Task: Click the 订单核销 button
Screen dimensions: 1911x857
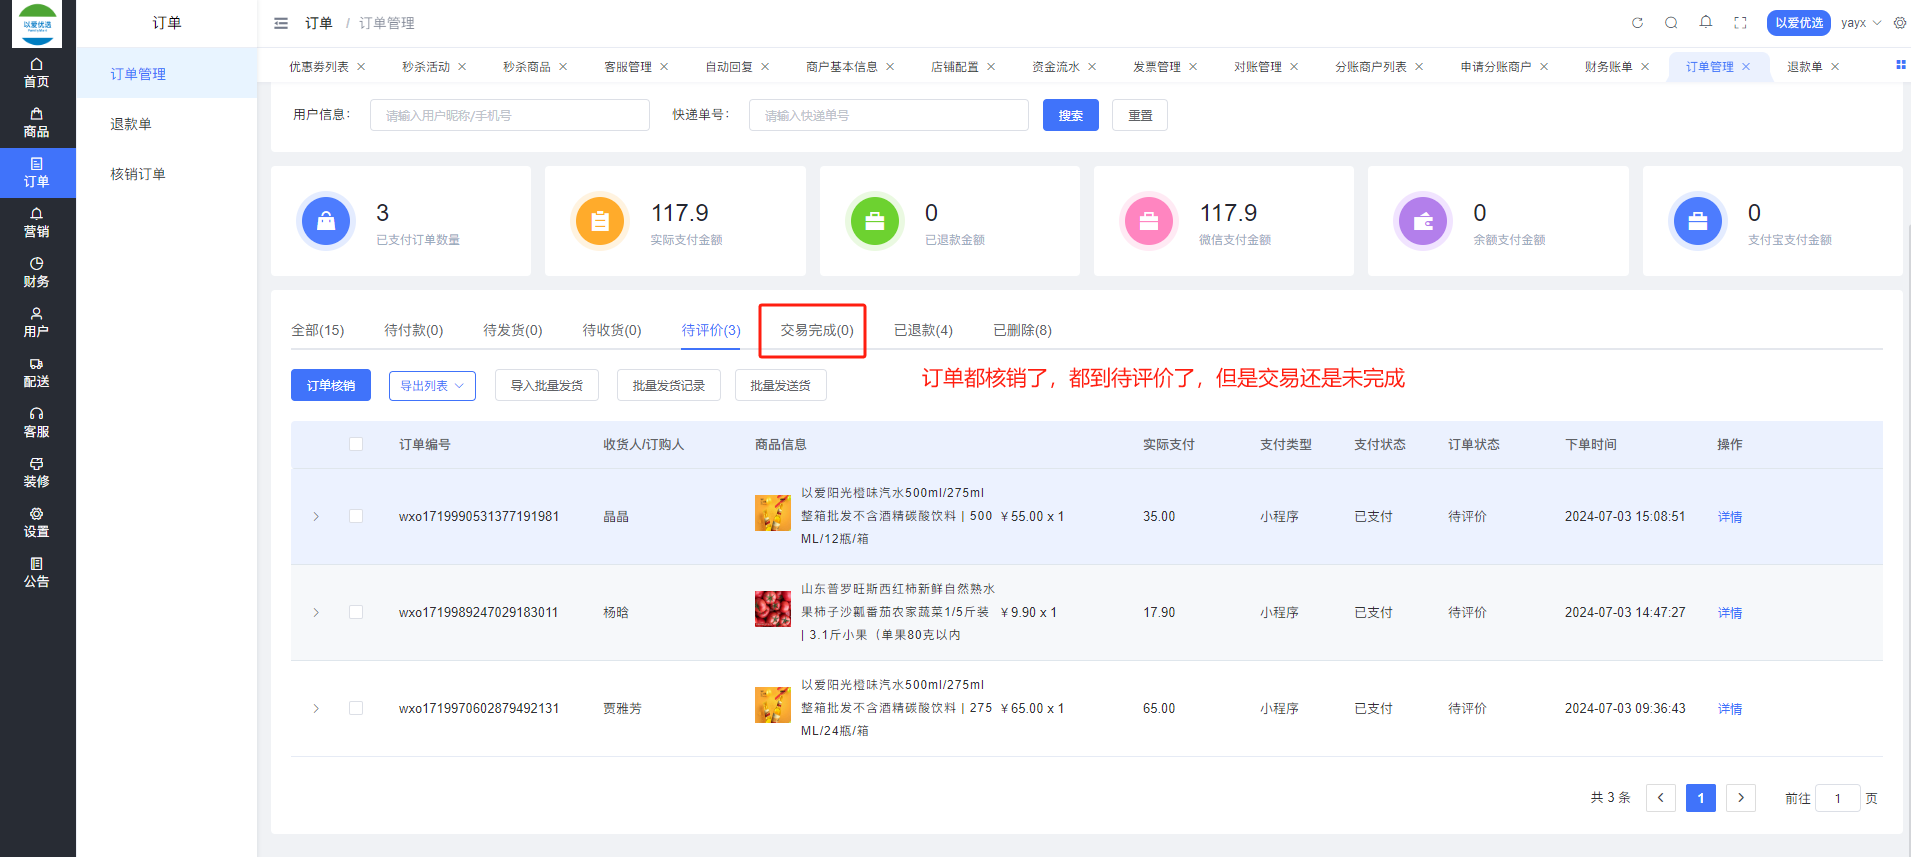Action: point(331,385)
